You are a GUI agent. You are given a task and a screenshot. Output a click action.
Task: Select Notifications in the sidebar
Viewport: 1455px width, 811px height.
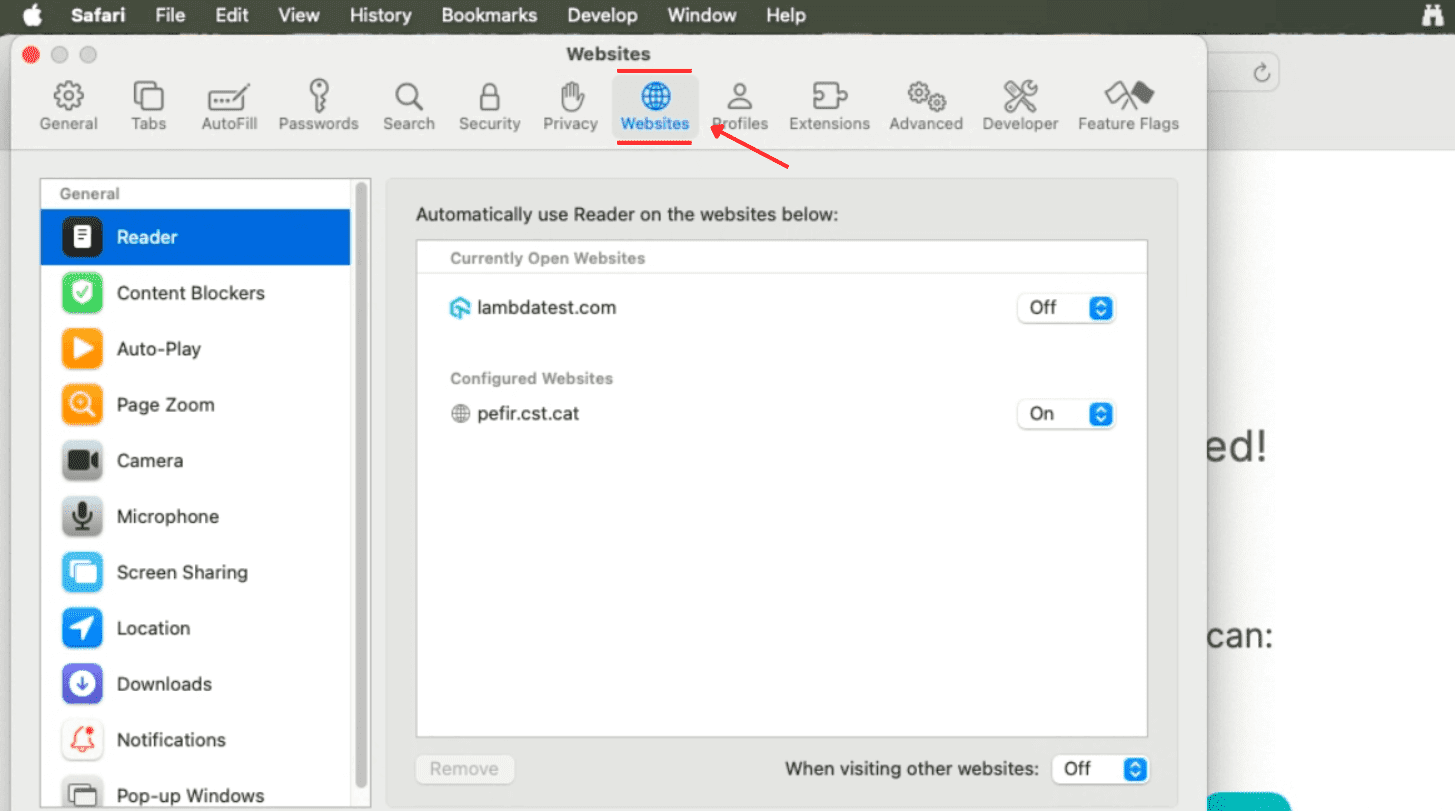(x=196, y=740)
